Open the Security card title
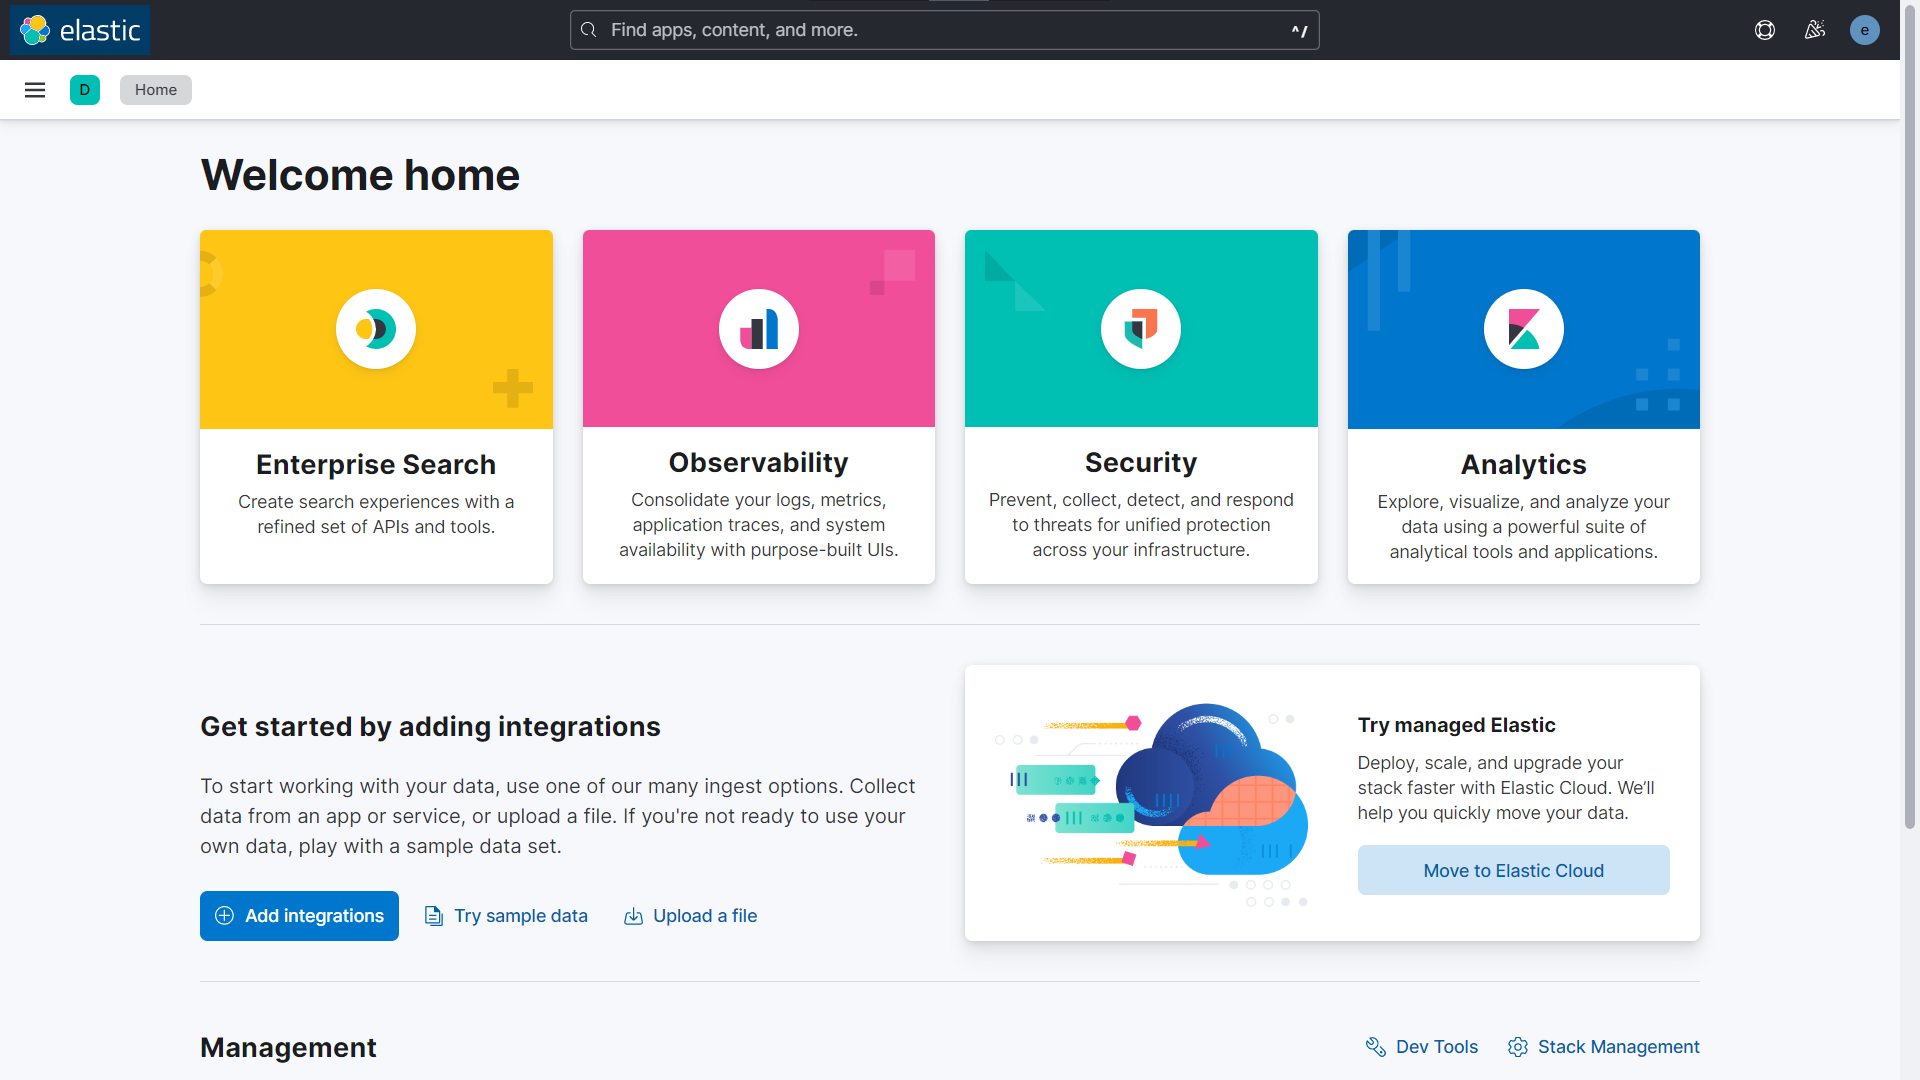The height and width of the screenshot is (1080, 1920). [1141, 463]
